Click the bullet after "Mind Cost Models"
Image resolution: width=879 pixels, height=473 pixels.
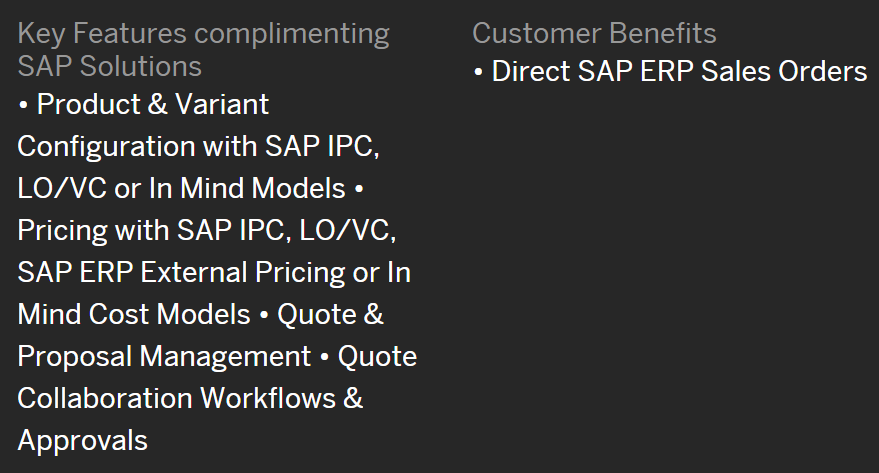[x=263, y=315]
